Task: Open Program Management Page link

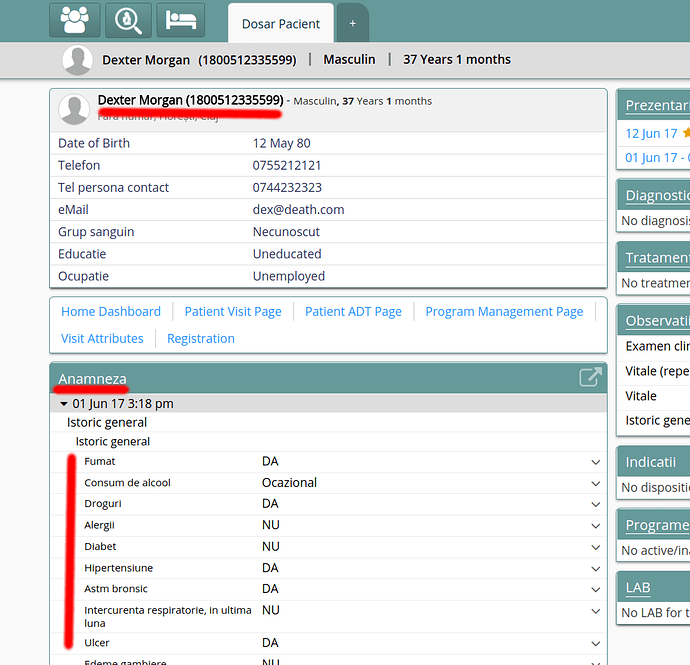Action: coord(504,312)
